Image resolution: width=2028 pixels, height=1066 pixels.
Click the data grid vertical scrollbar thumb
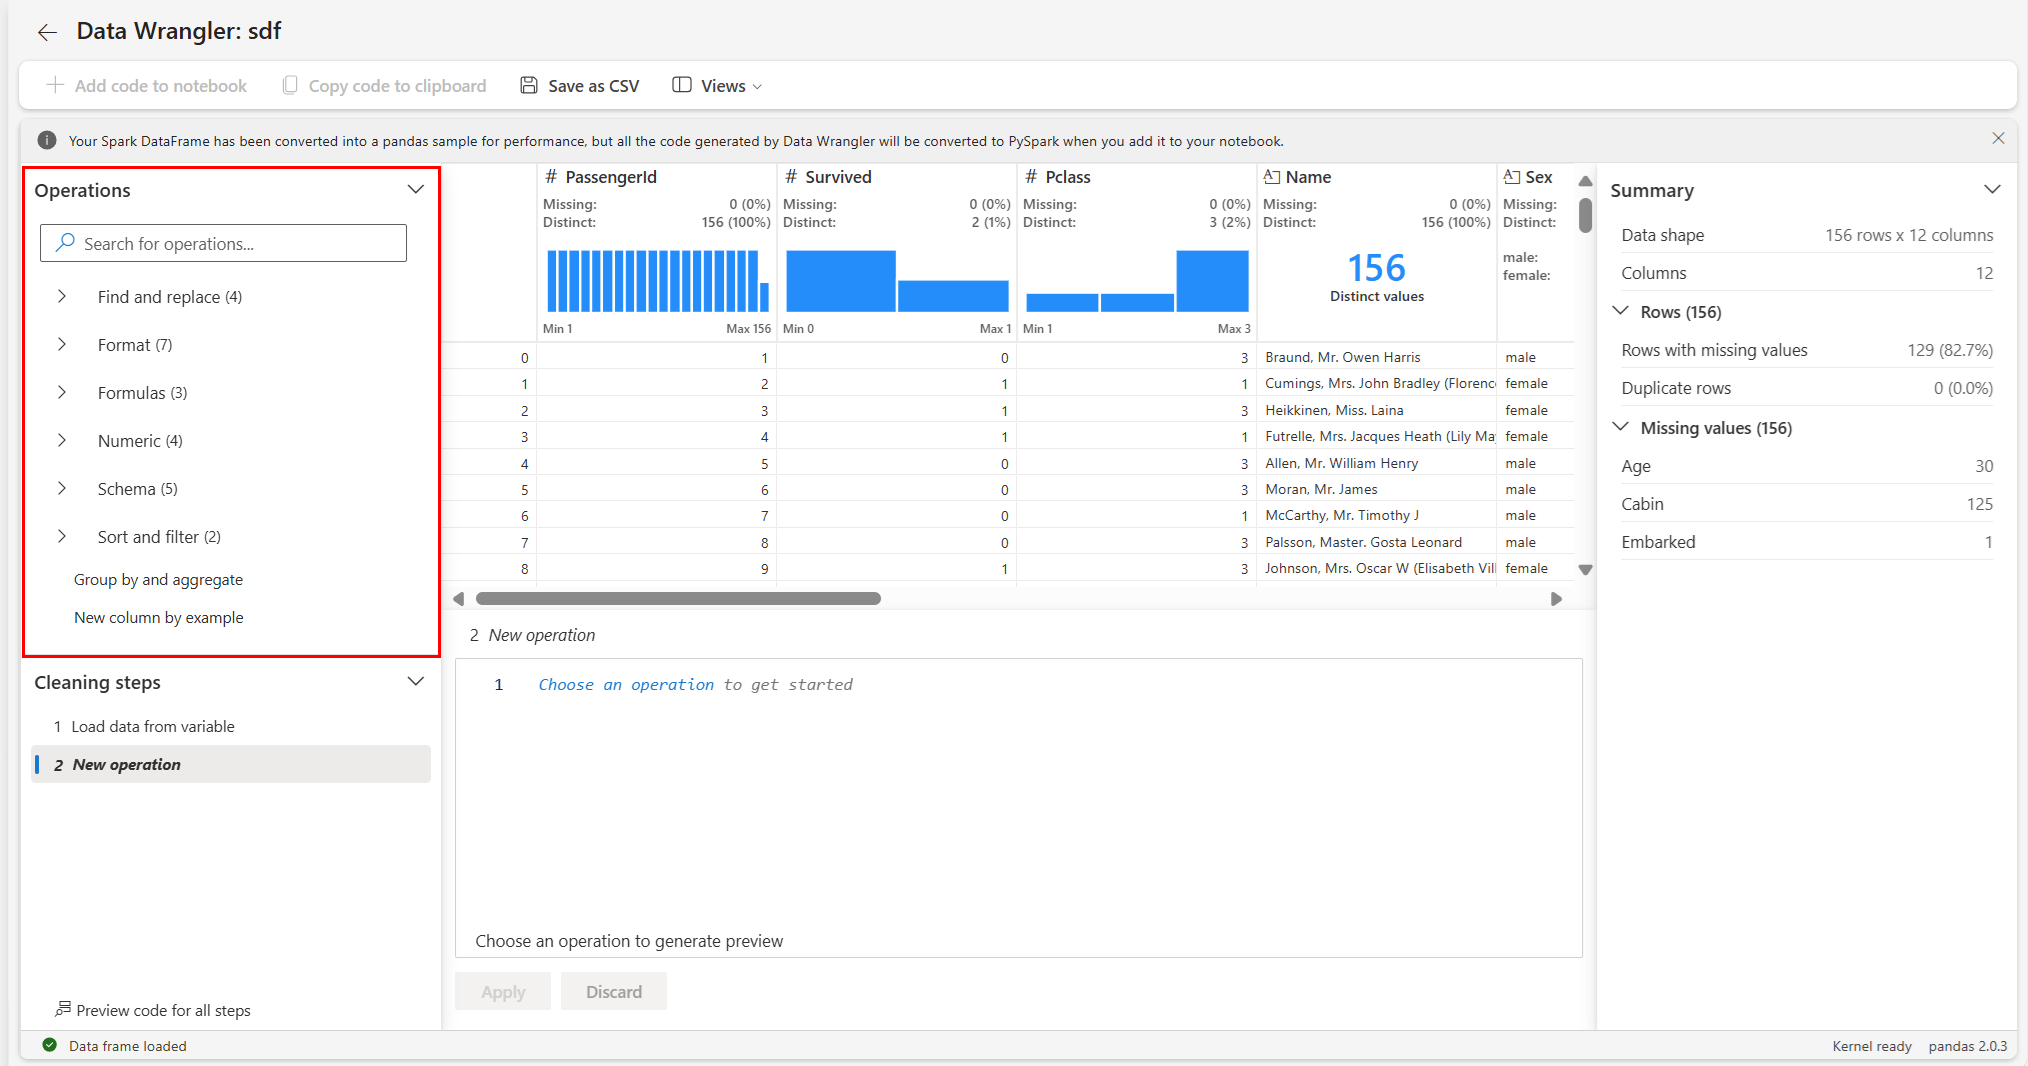tap(1585, 215)
